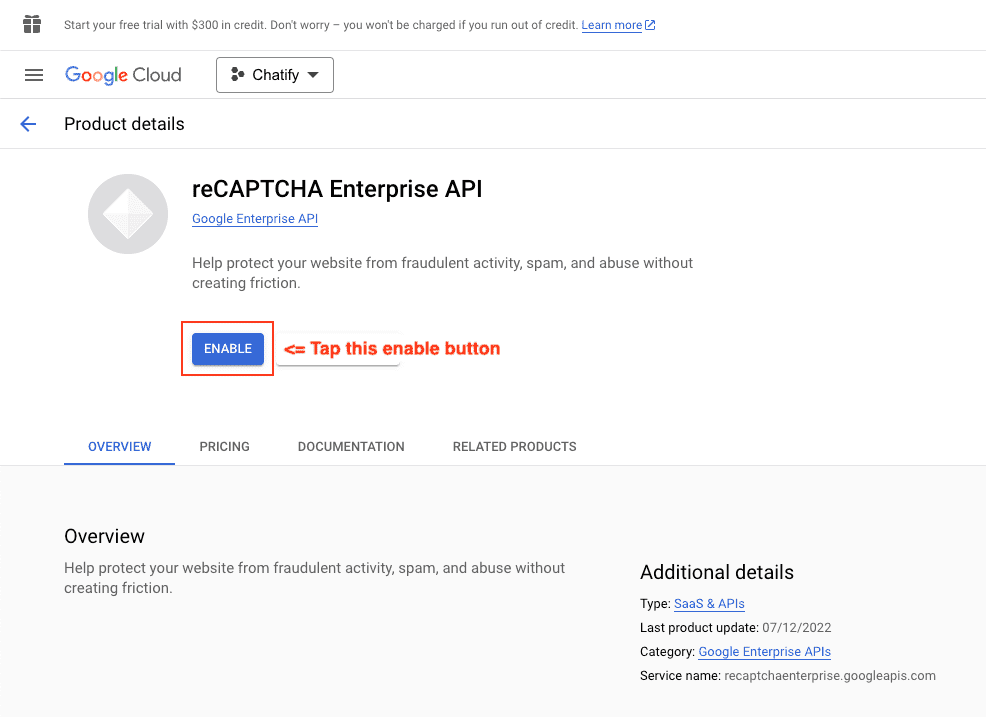Click the recaptchaenterprise.googleapis.com service name
This screenshot has height=717, width=986.
pyautogui.click(x=830, y=676)
